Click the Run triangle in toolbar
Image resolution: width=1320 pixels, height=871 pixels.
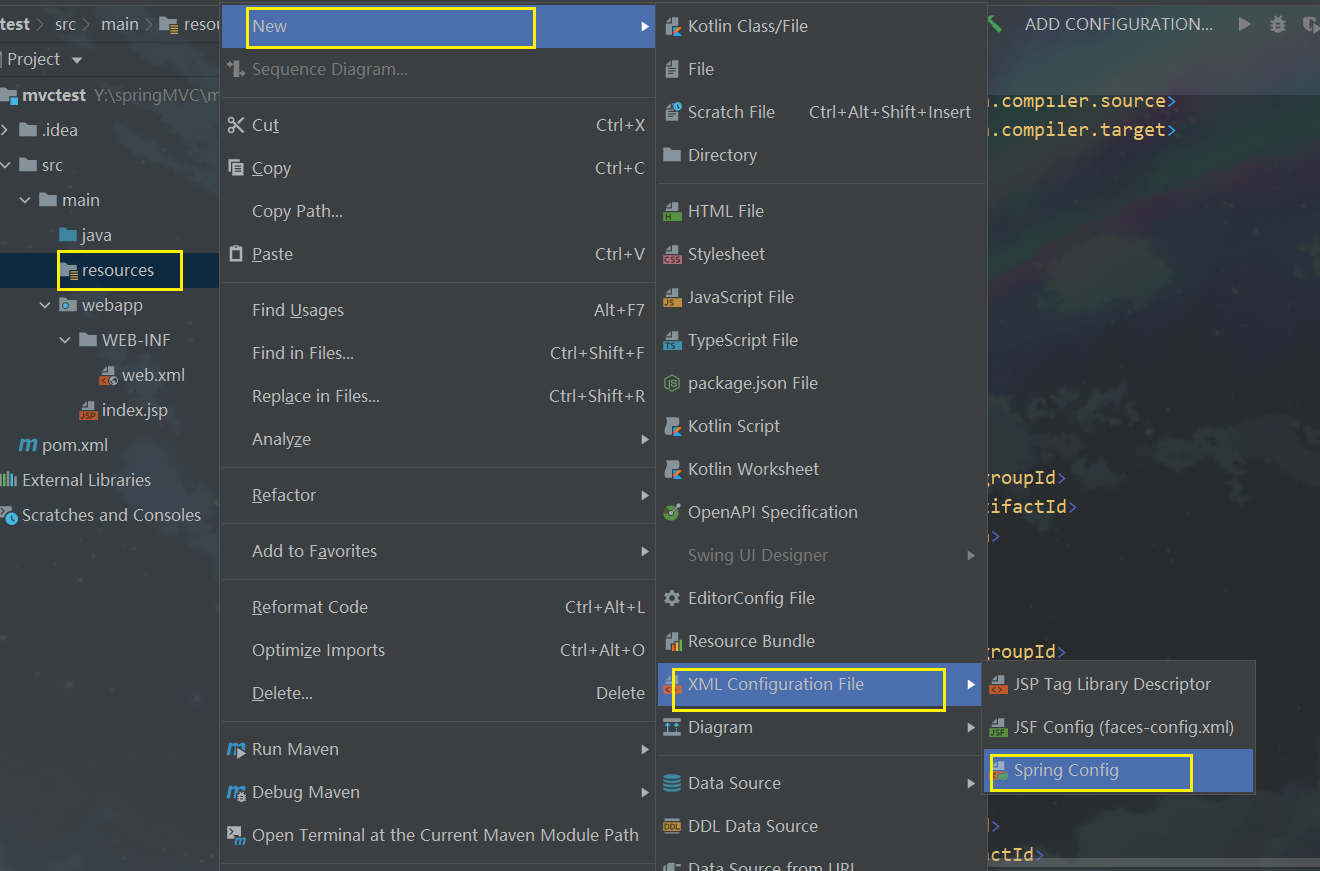pyautogui.click(x=1244, y=24)
